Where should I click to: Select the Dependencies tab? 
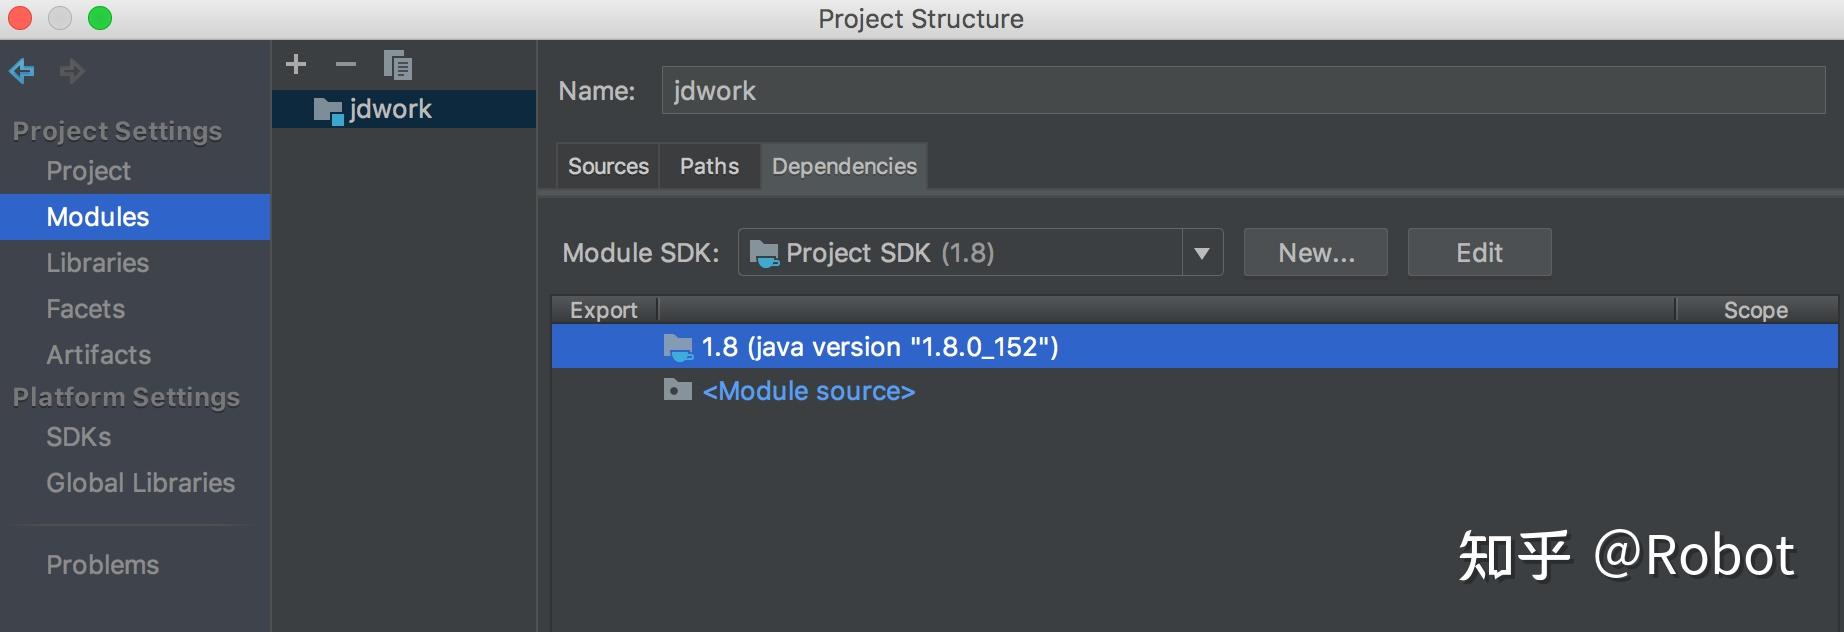coord(844,166)
